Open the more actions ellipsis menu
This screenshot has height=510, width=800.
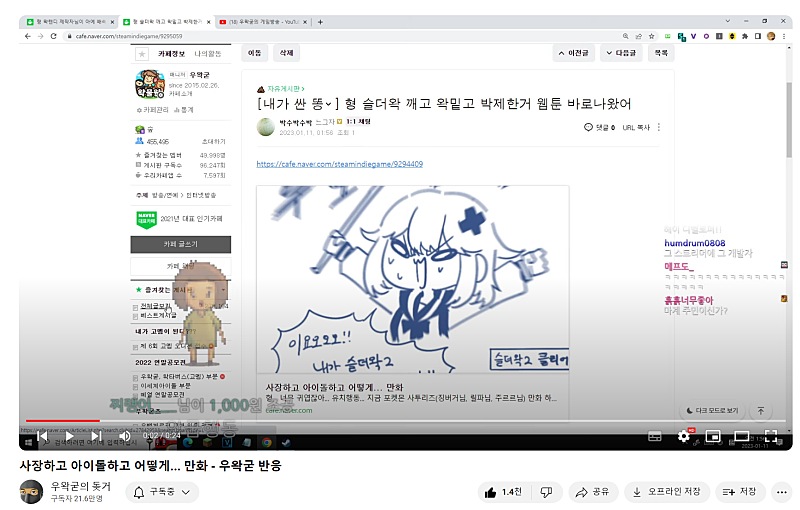(x=782, y=492)
